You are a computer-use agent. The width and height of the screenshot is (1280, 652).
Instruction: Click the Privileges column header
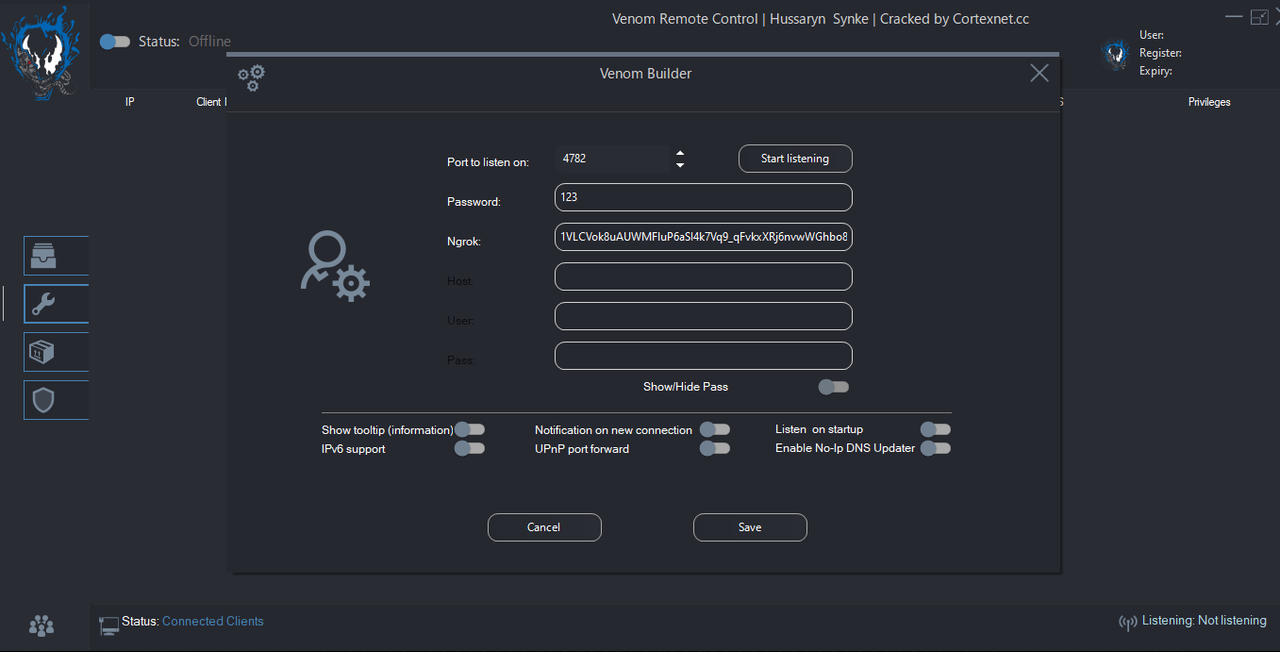click(x=1209, y=102)
